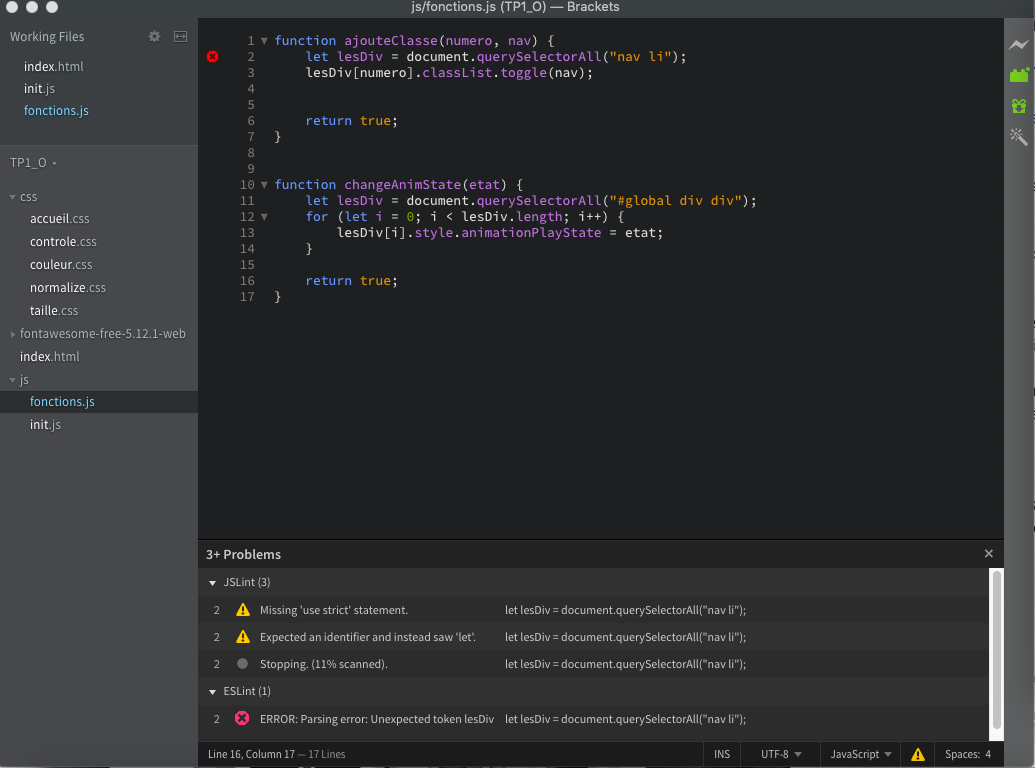
Task: Collapse the js folder
Action: click(x=13, y=380)
